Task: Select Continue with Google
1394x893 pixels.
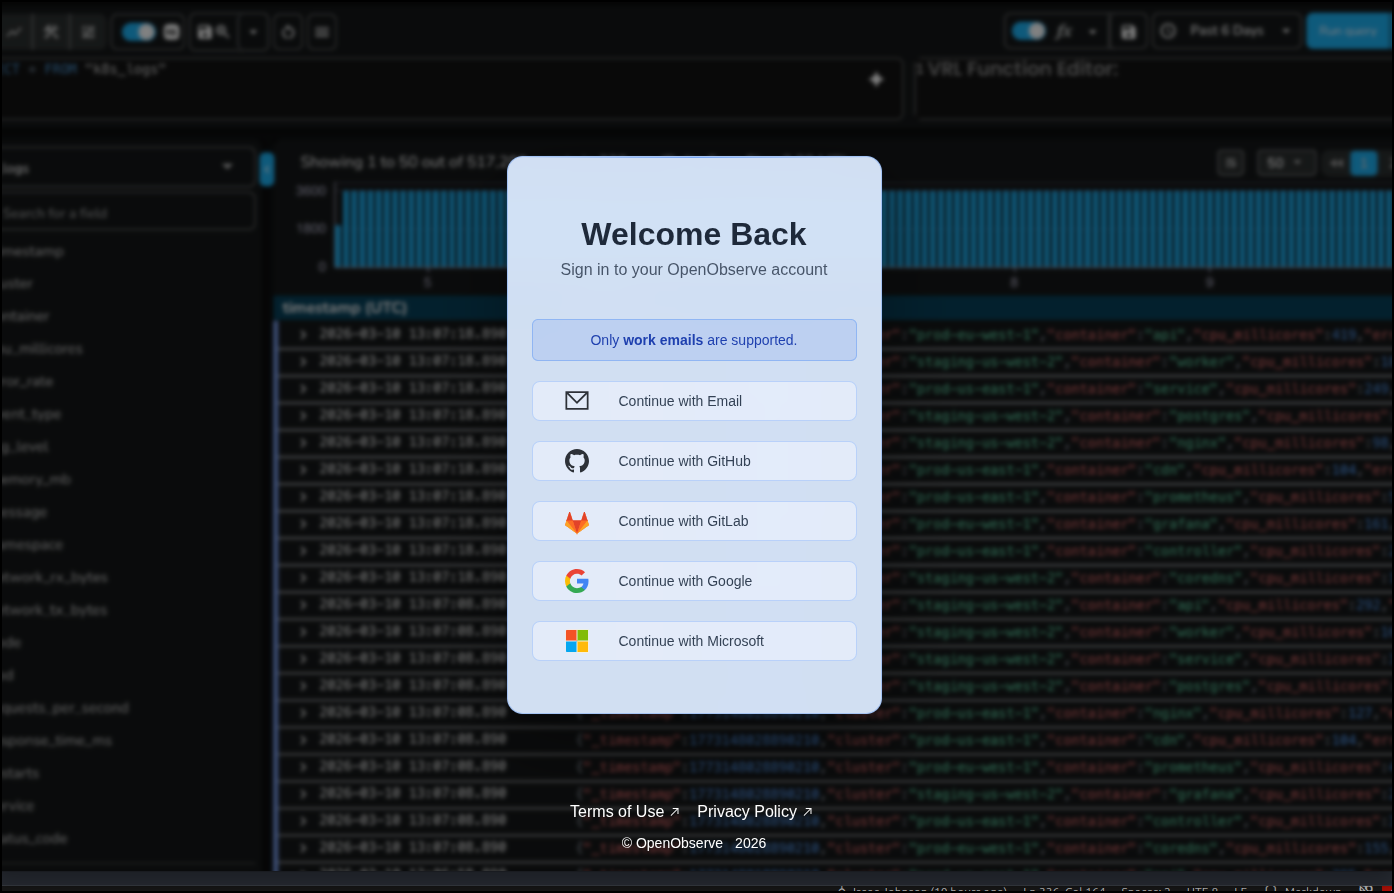Action: 694,581
